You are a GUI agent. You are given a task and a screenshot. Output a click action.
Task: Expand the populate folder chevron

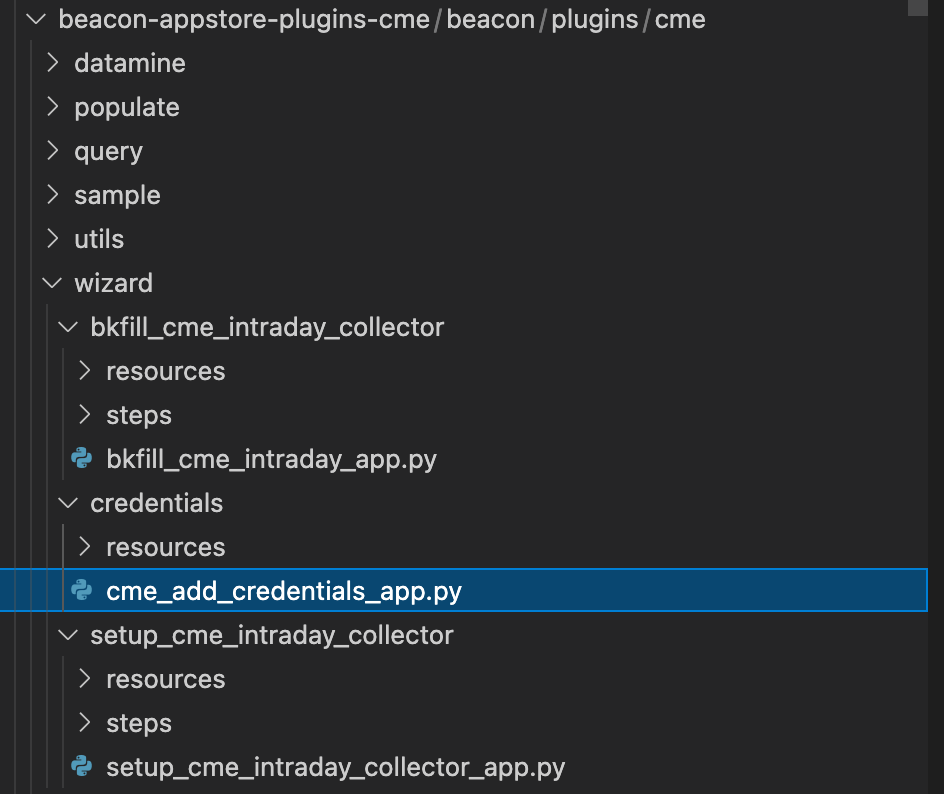(x=53, y=107)
